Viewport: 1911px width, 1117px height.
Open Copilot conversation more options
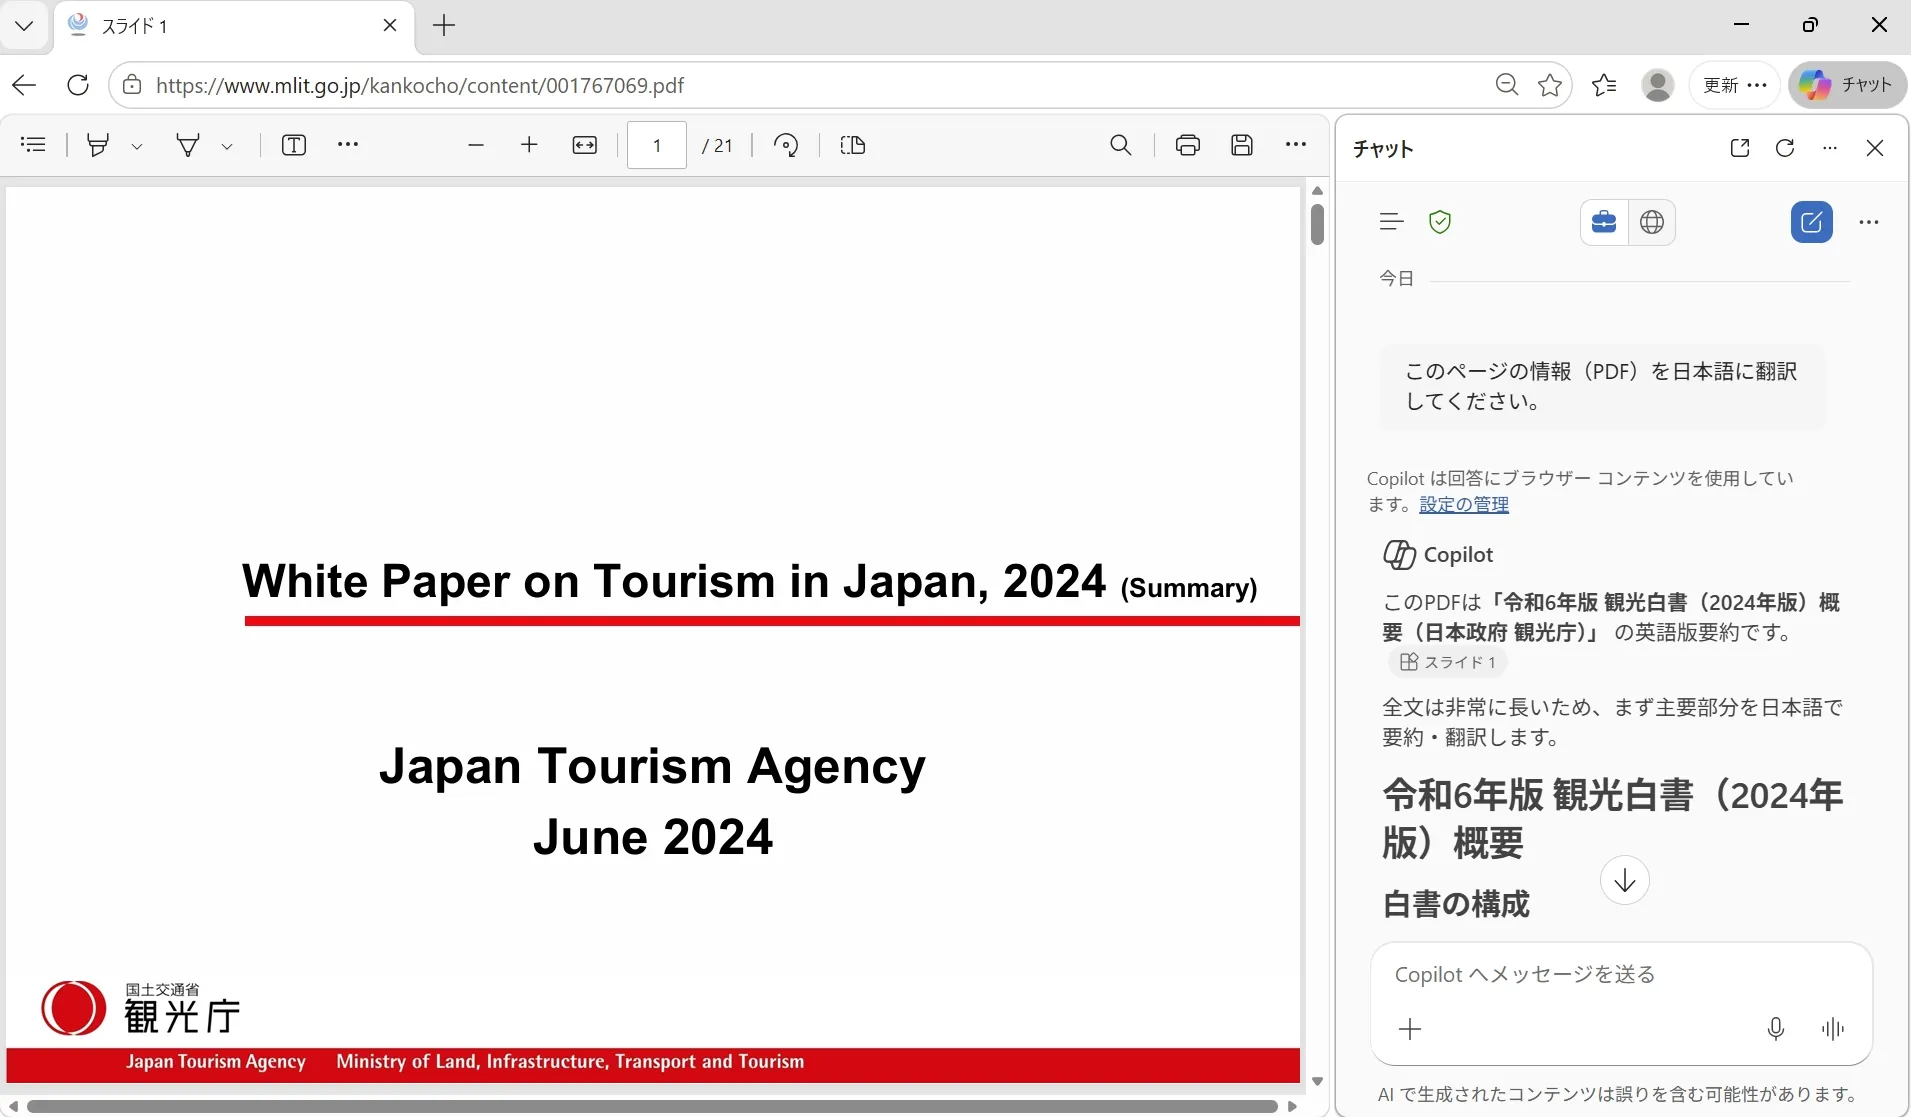coord(1869,222)
